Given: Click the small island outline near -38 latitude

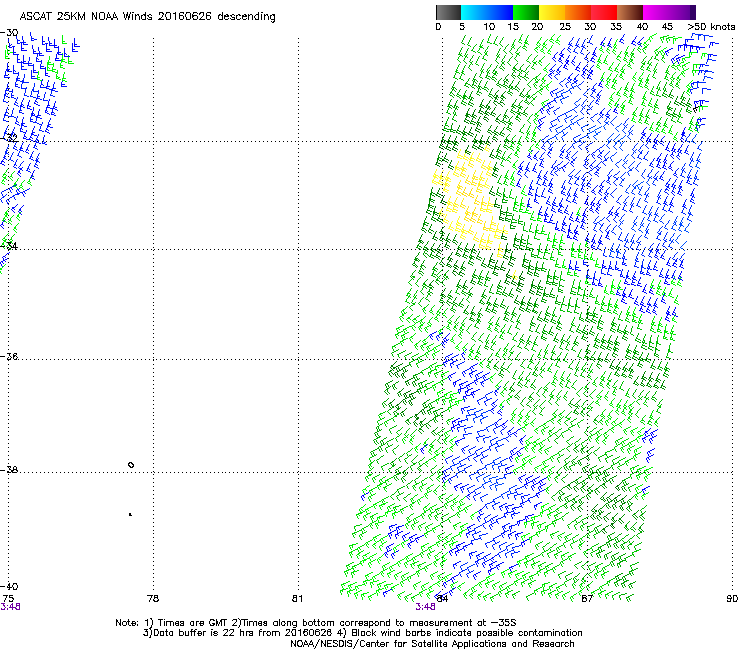Looking at the screenshot, I should pyautogui.click(x=131, y=465).
